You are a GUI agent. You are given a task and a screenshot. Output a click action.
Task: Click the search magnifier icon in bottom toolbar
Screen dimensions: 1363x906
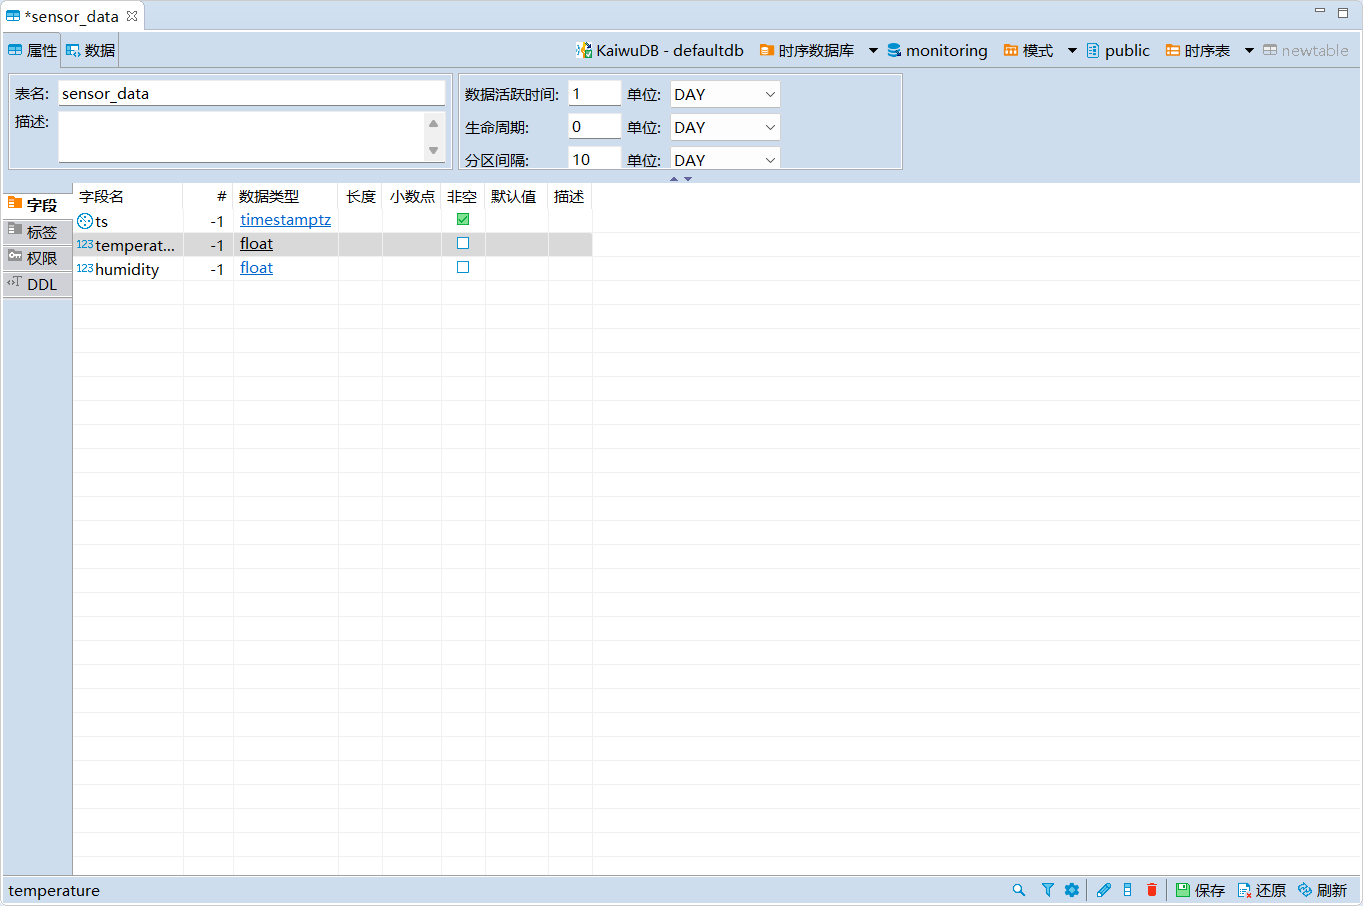point(1018,890)
